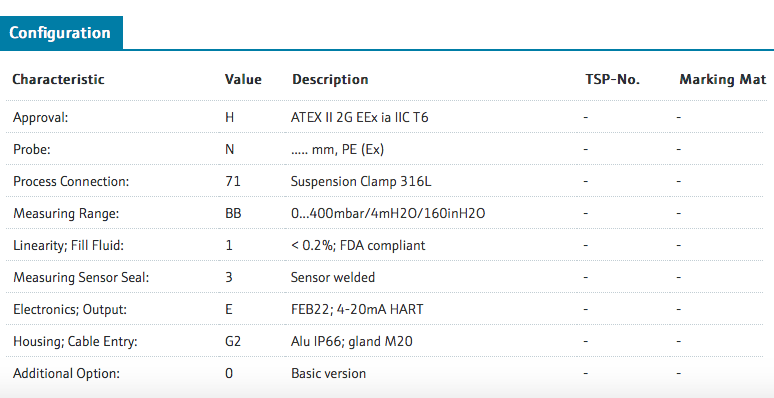
Task: Click the Suspension Clamp 316L description
Action: pyautogui.click(x=361, y=181)
